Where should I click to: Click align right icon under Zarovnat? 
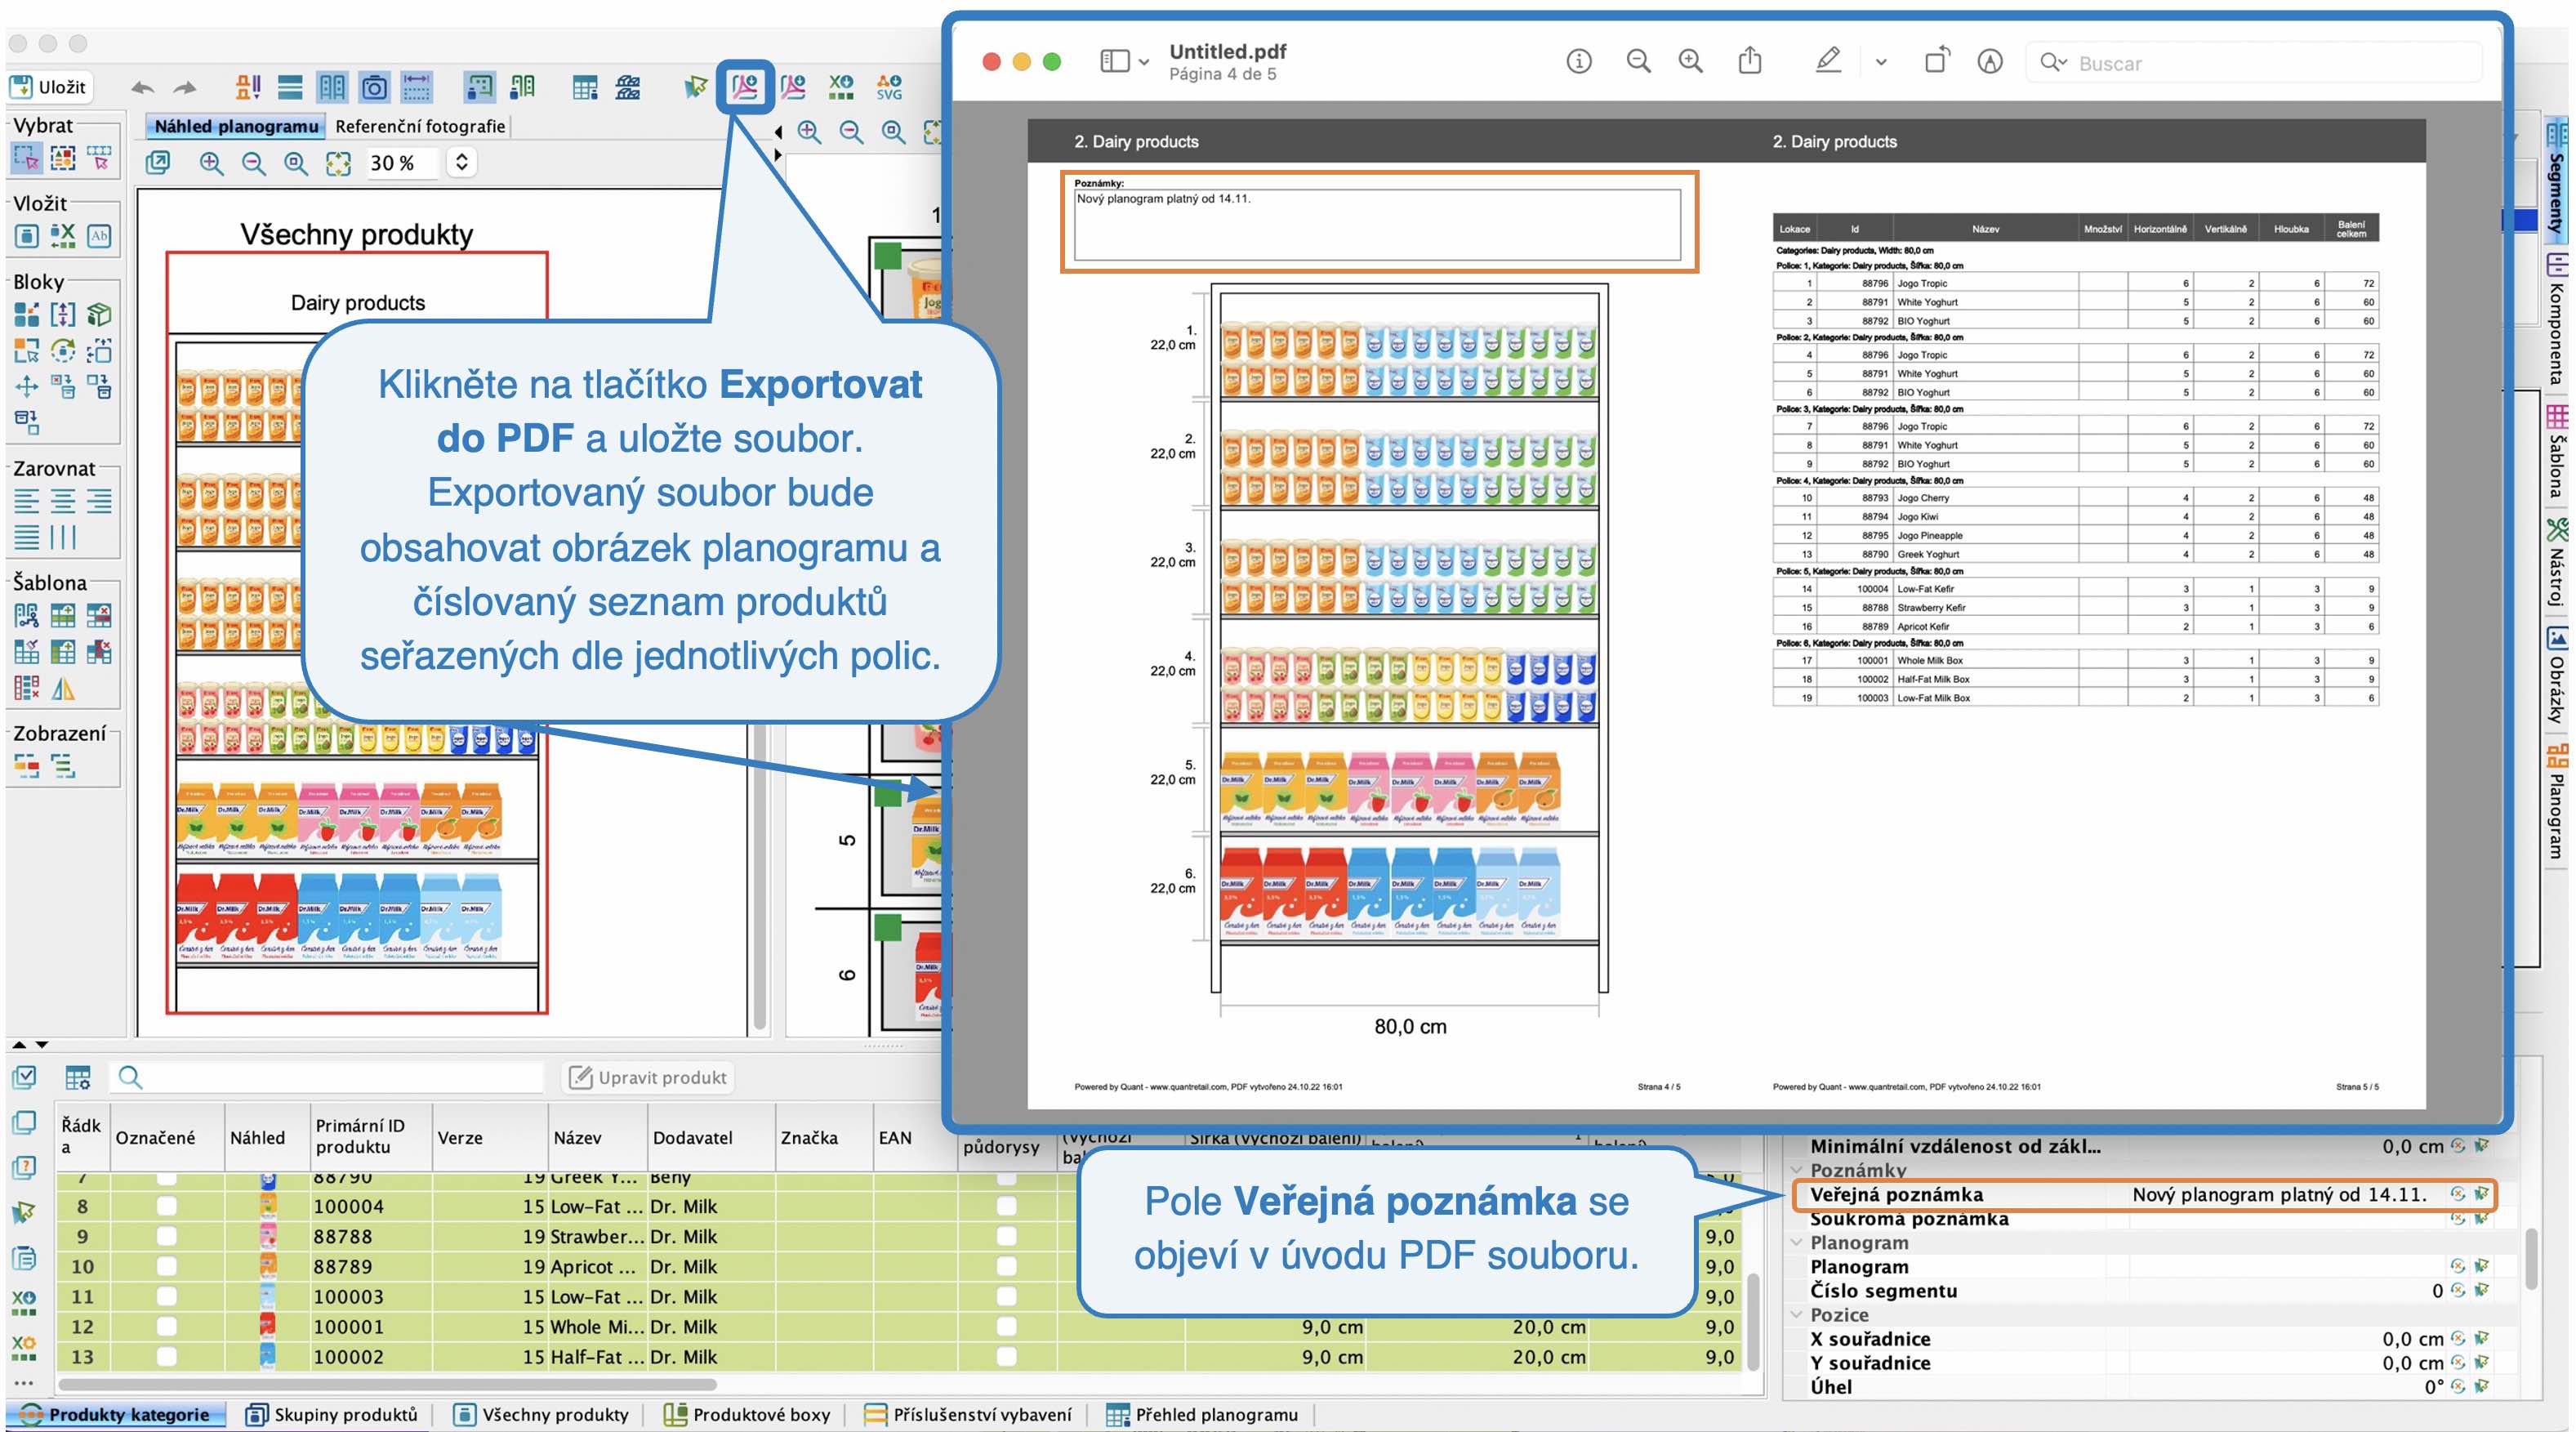pyautogui.click(x=99, y=501)
